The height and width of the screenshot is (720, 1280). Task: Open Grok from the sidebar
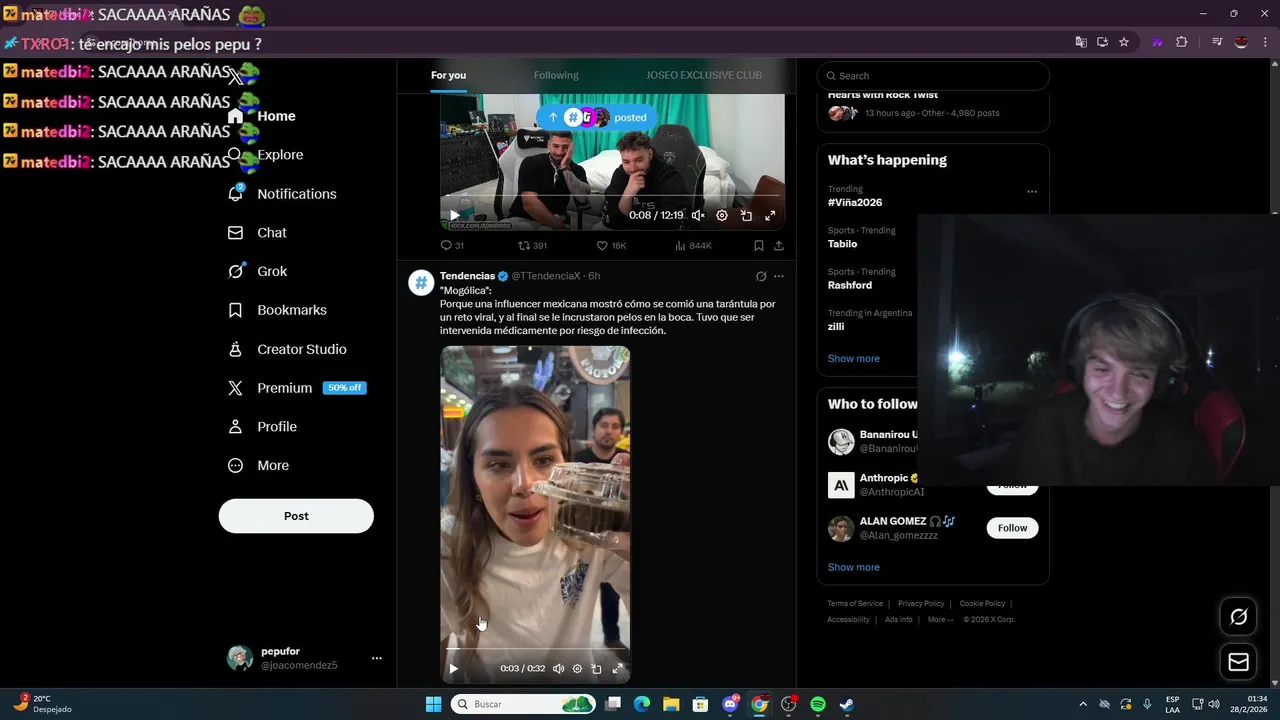click(258, 271)
